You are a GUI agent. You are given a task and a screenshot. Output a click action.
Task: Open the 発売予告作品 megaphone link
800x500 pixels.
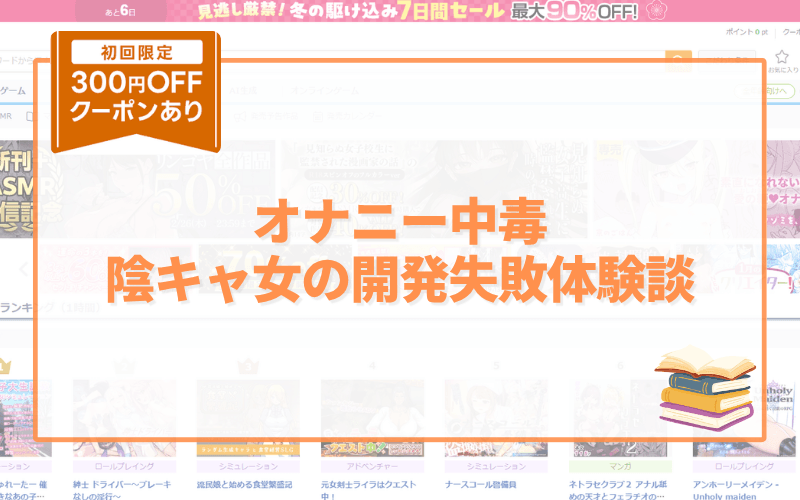(x=266, y=116)
